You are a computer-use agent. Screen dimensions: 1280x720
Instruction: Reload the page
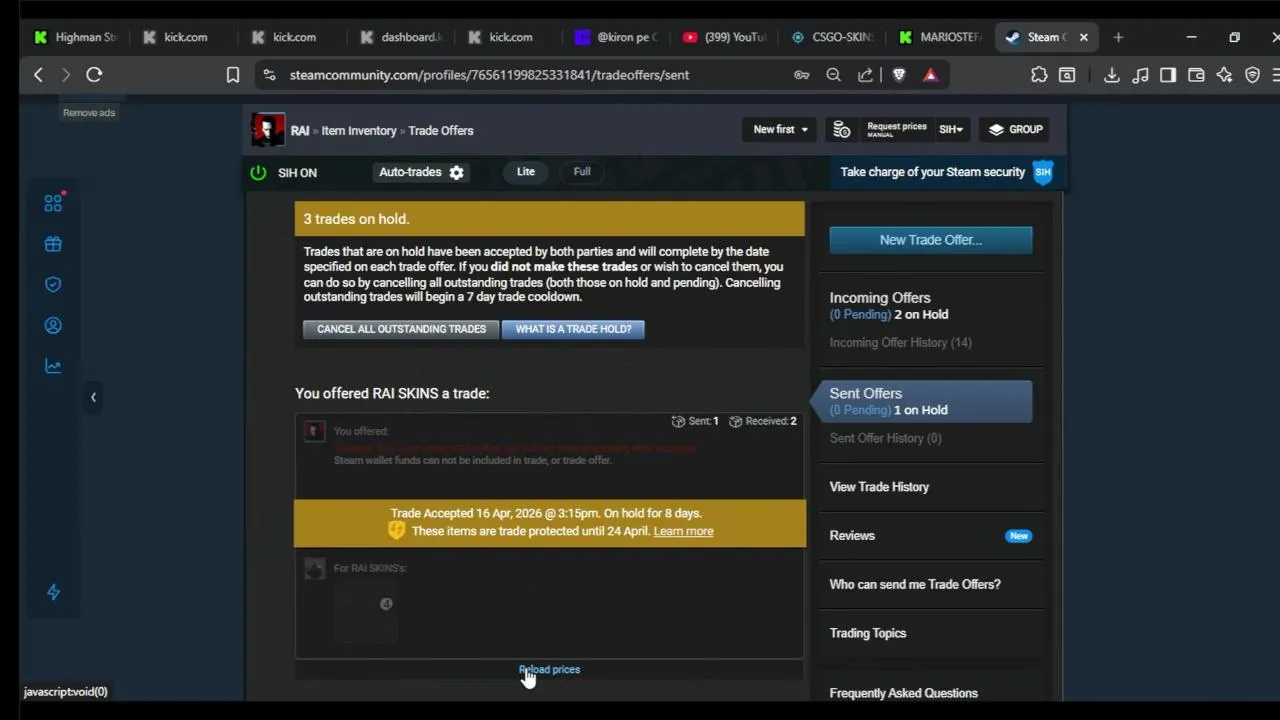[94, 75]
